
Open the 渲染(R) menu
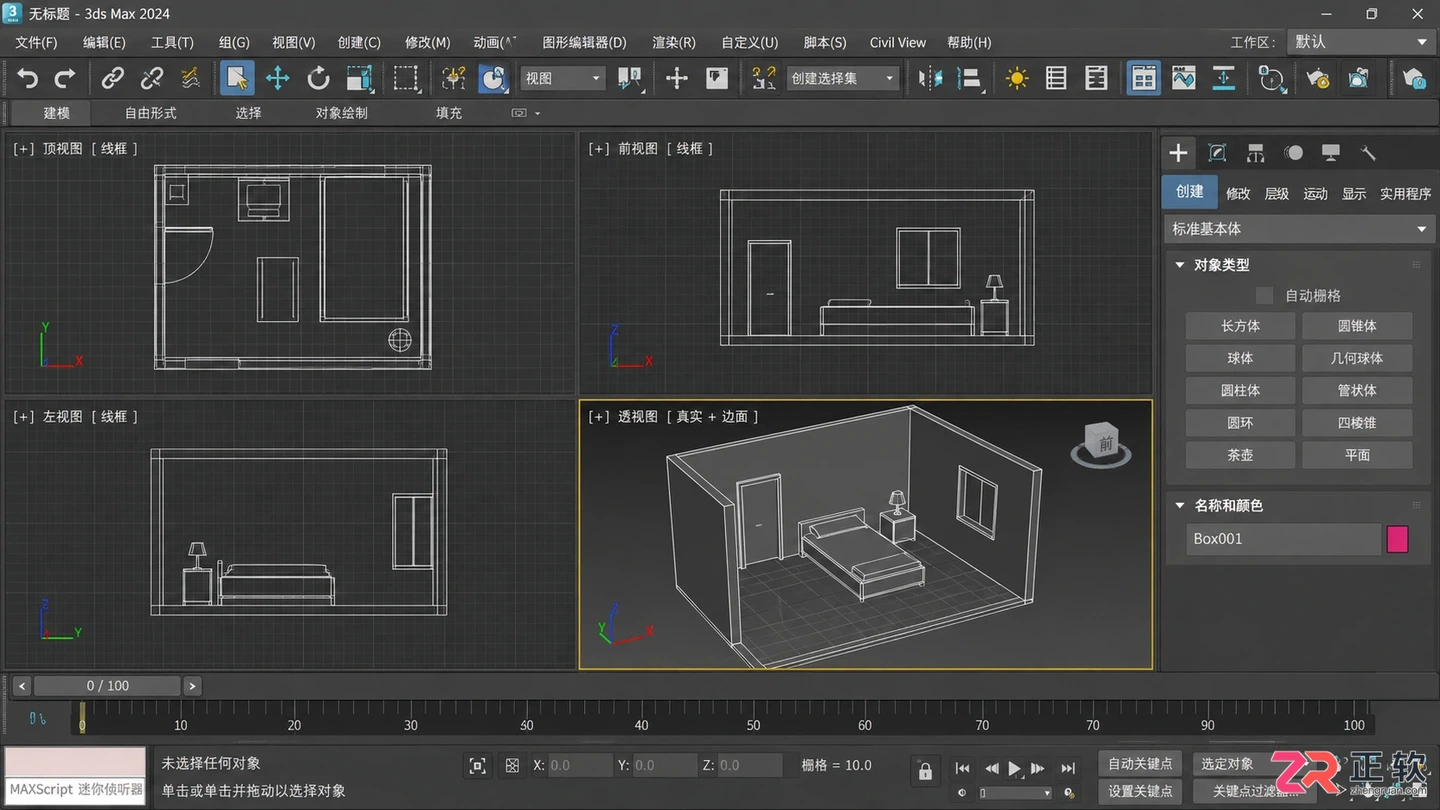pyautogui.click(x=674, y=42)
